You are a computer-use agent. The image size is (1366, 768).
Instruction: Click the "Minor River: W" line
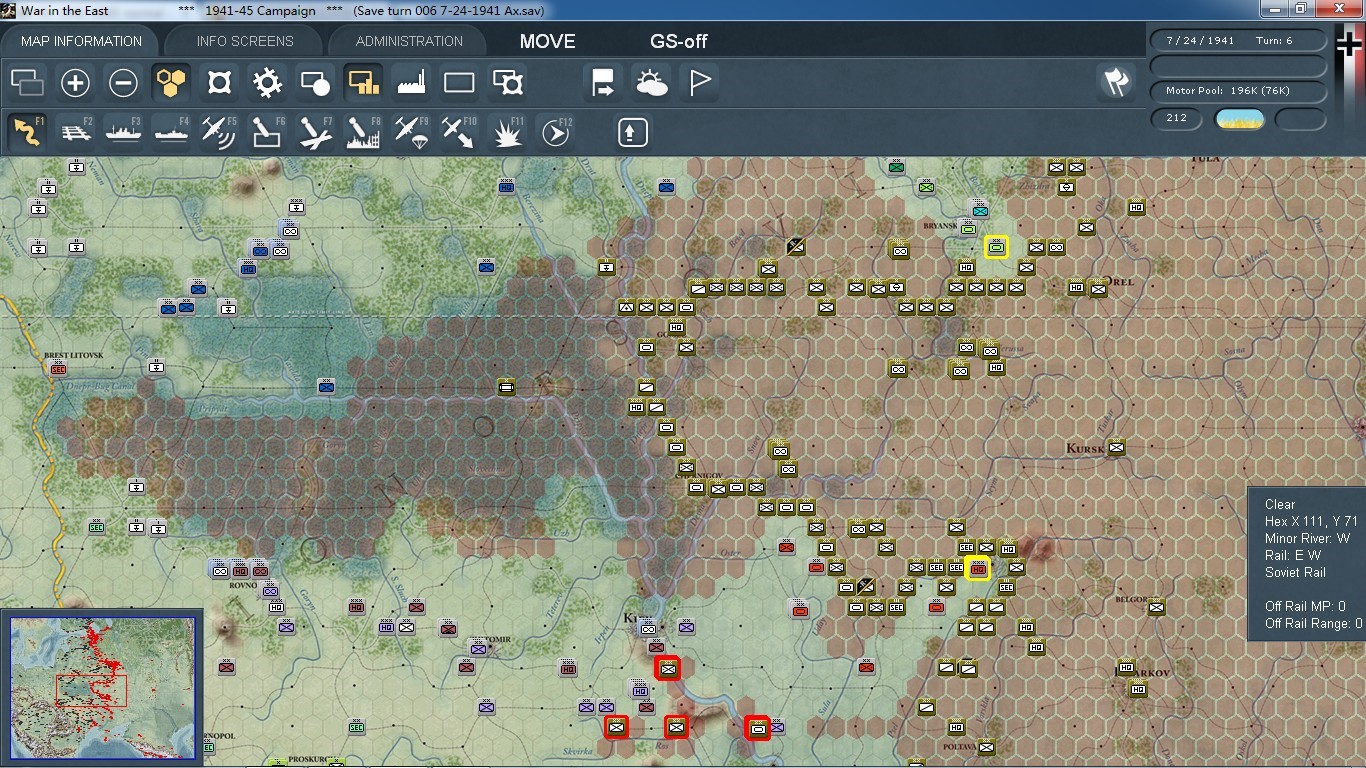[1307, 538]
